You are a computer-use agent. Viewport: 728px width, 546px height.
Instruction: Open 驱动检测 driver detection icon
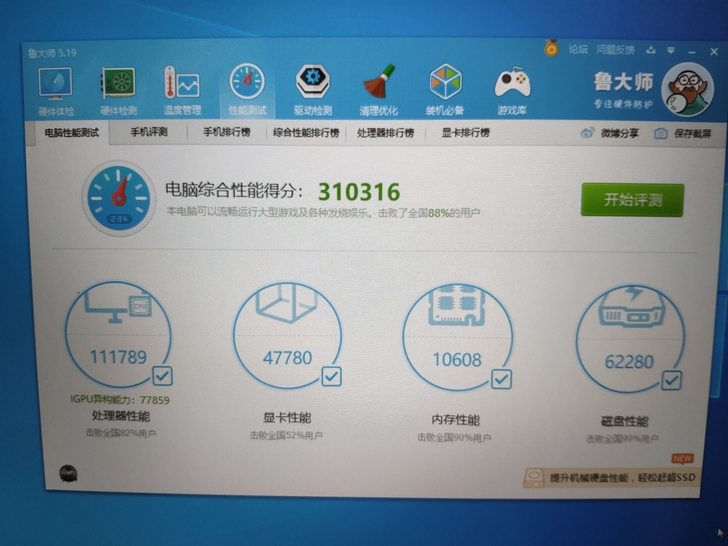coord(313,90)
